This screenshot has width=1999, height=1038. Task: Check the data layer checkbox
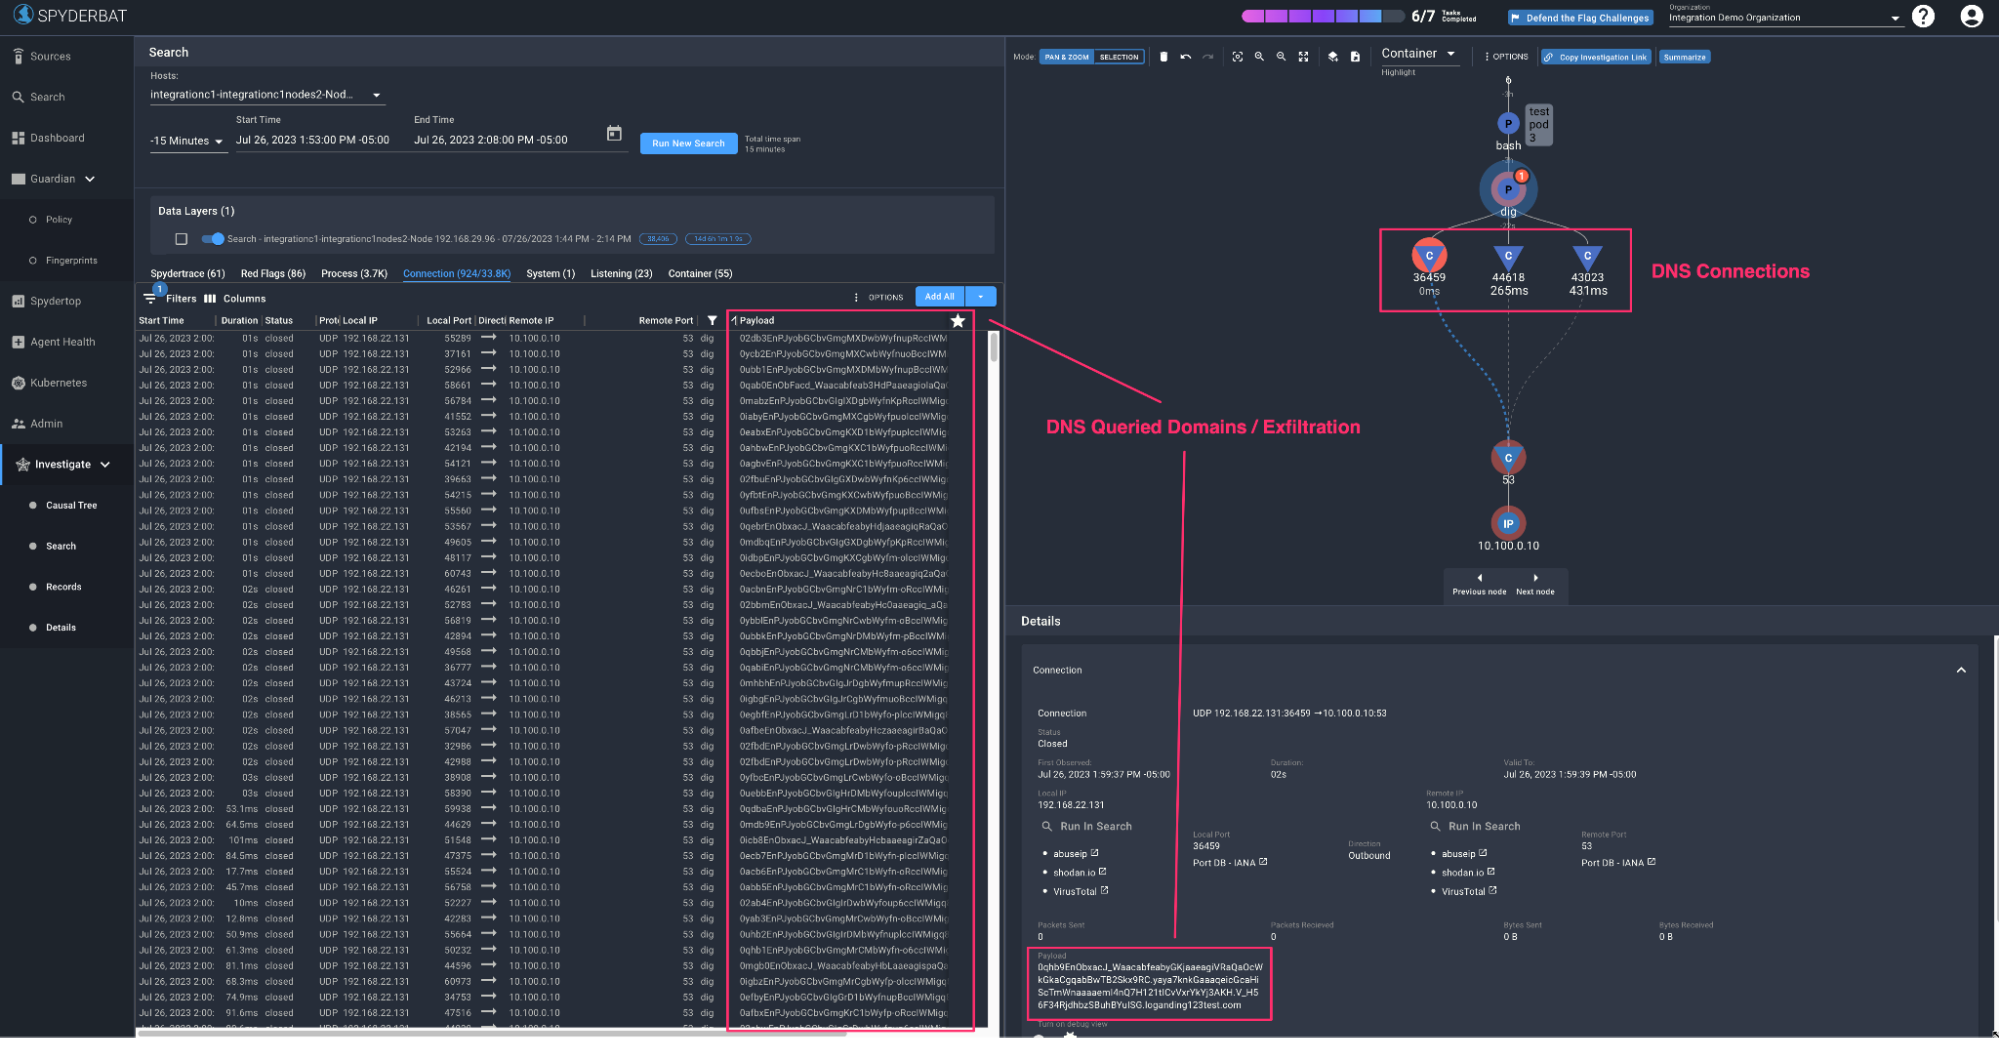(x=181, y=239)
